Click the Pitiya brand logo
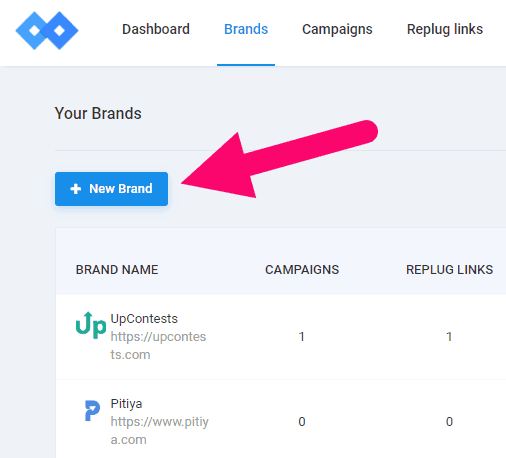Viewport: 506px width, 458px height. tap(92, 410)
